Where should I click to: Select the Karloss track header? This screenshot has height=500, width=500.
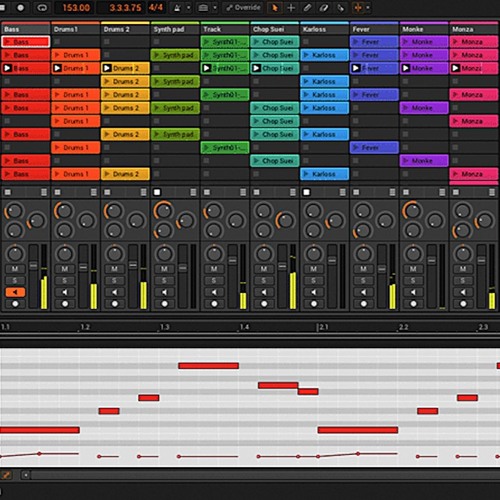[324, 29]
